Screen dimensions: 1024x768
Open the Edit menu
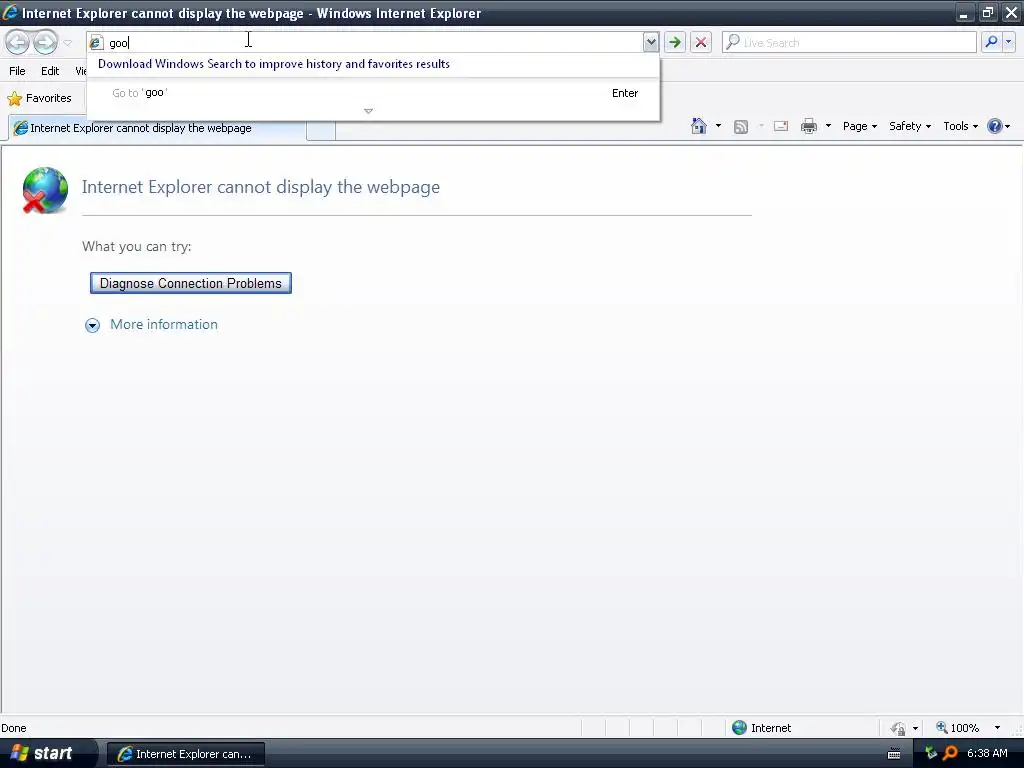pos(50,71)
